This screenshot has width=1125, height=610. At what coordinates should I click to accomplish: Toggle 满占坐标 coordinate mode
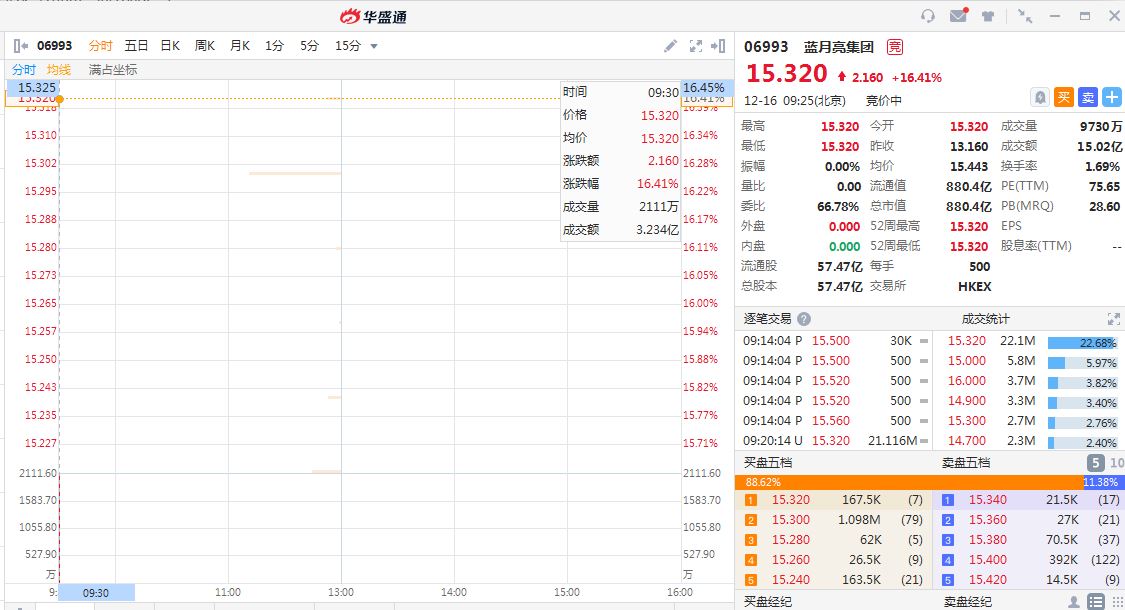tap(113, 70)
